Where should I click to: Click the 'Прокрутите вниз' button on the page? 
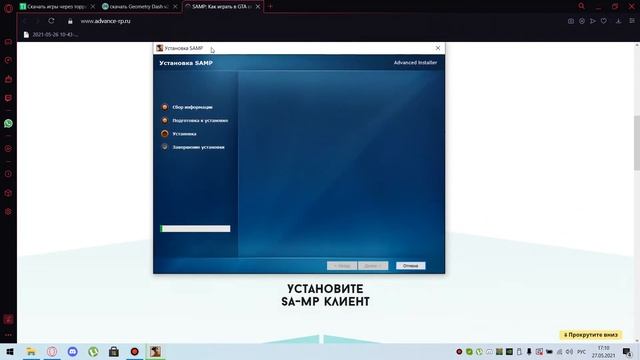click(x=591, y=335)
